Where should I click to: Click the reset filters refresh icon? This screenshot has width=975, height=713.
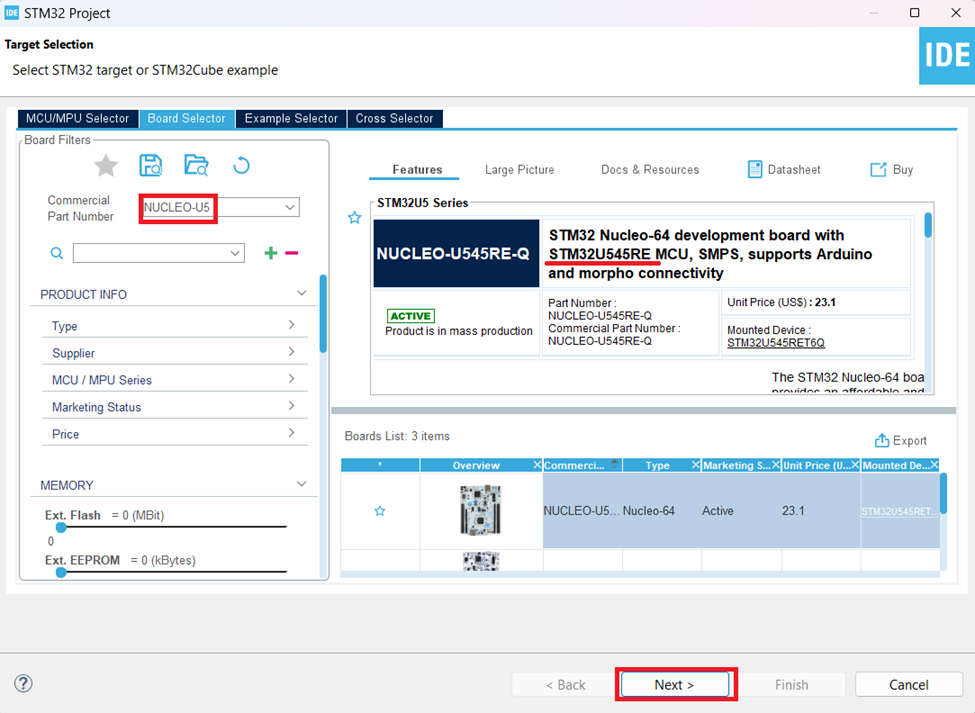click(241, 165)
